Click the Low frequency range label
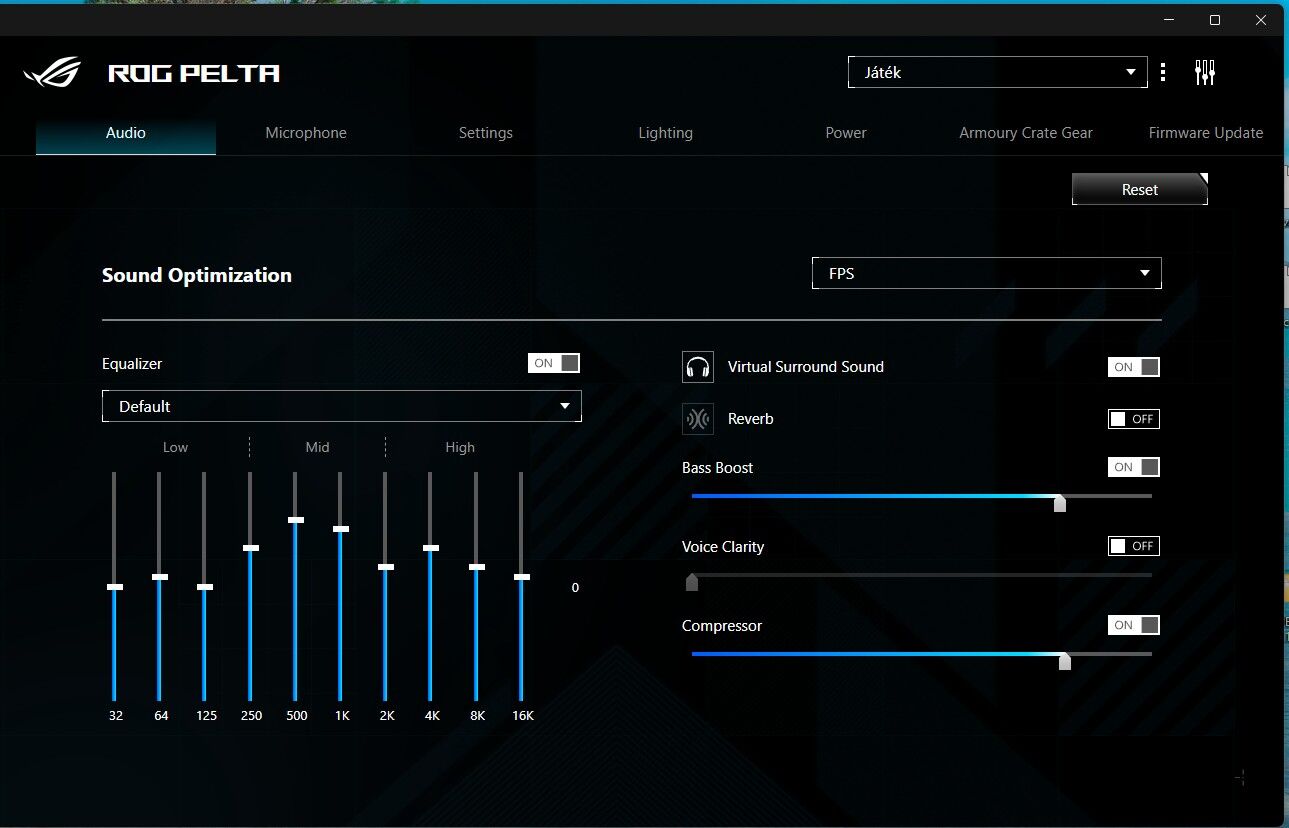The image size is (1289, 828). click(x=175, y=447)
